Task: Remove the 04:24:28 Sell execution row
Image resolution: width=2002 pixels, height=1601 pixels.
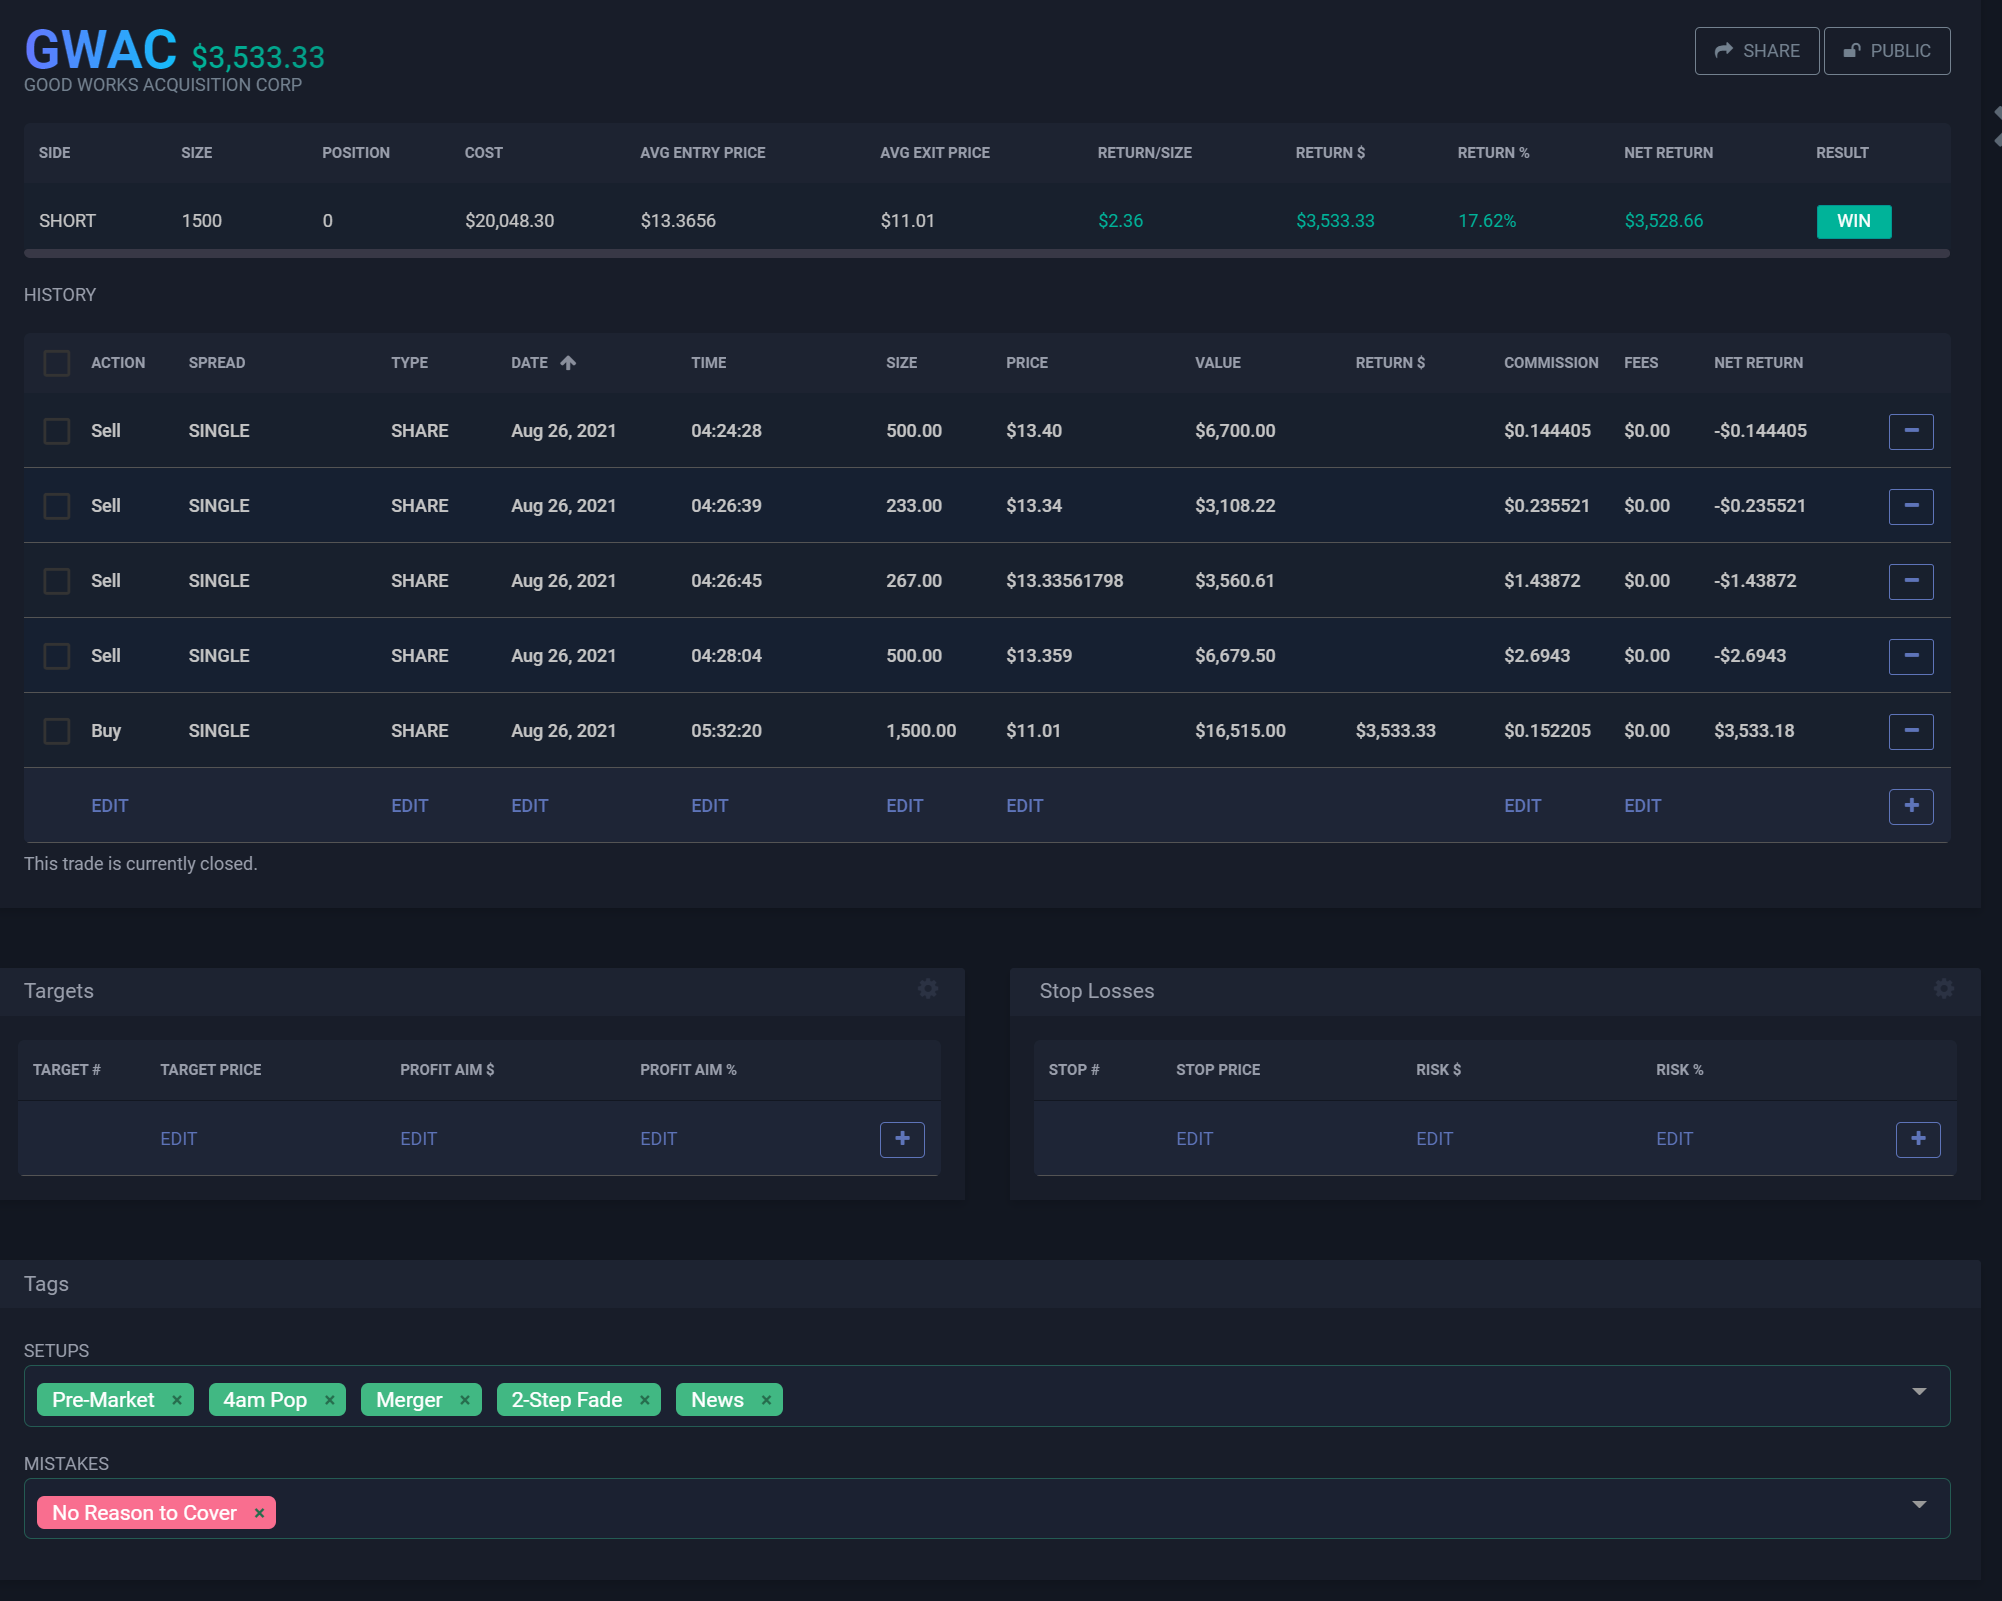Action: (1910, 431)
